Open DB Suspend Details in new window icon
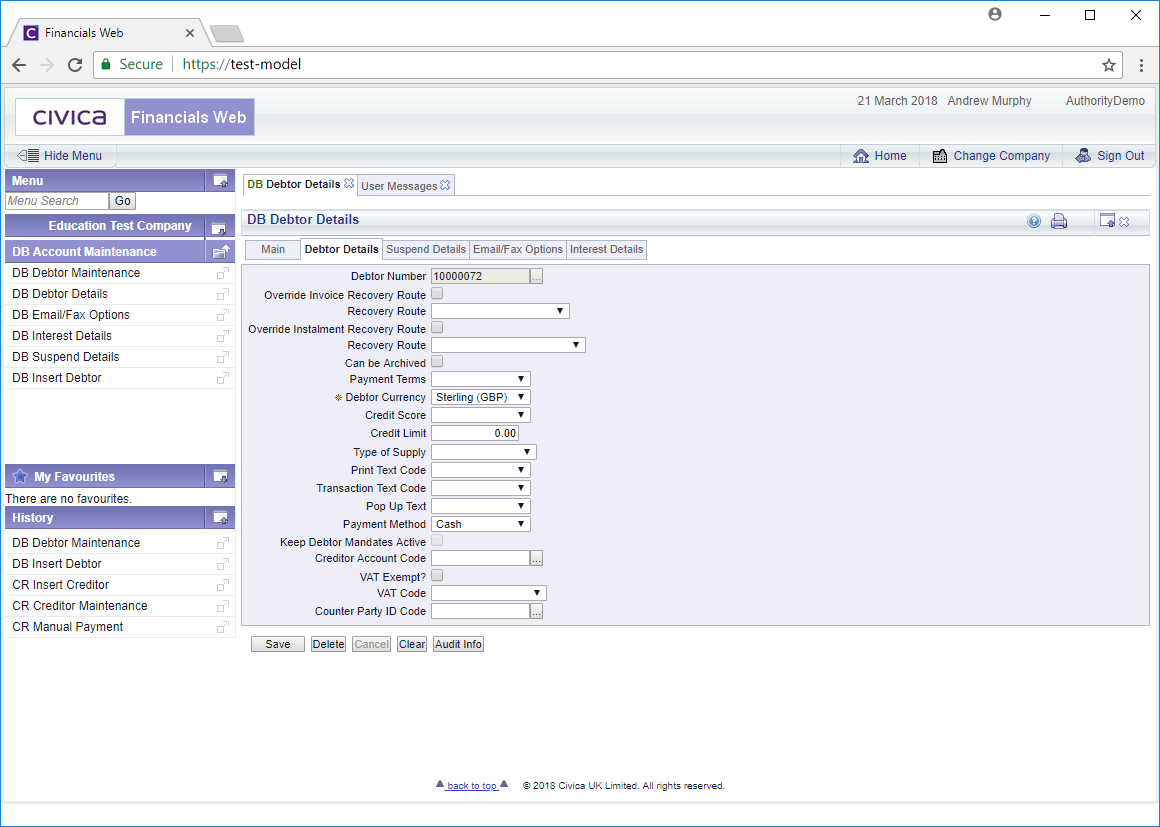The height and width of the screenshot is (827, 1160). tap(222, 357)
